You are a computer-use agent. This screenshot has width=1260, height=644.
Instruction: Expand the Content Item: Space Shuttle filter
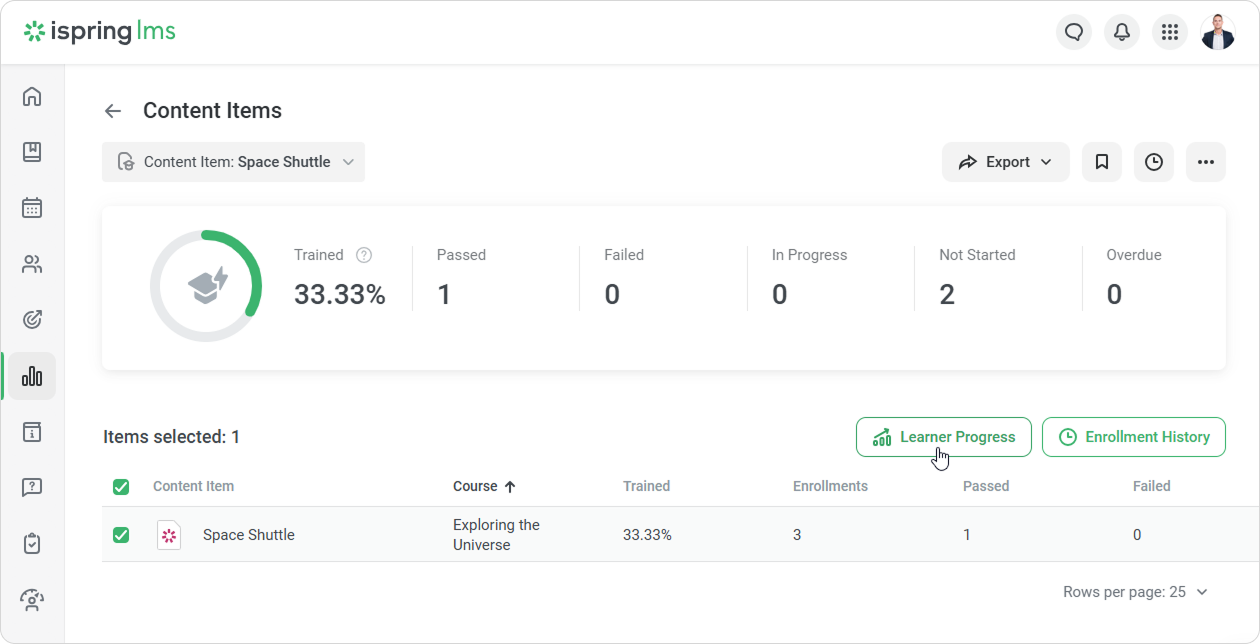click(x=234, y=162)
